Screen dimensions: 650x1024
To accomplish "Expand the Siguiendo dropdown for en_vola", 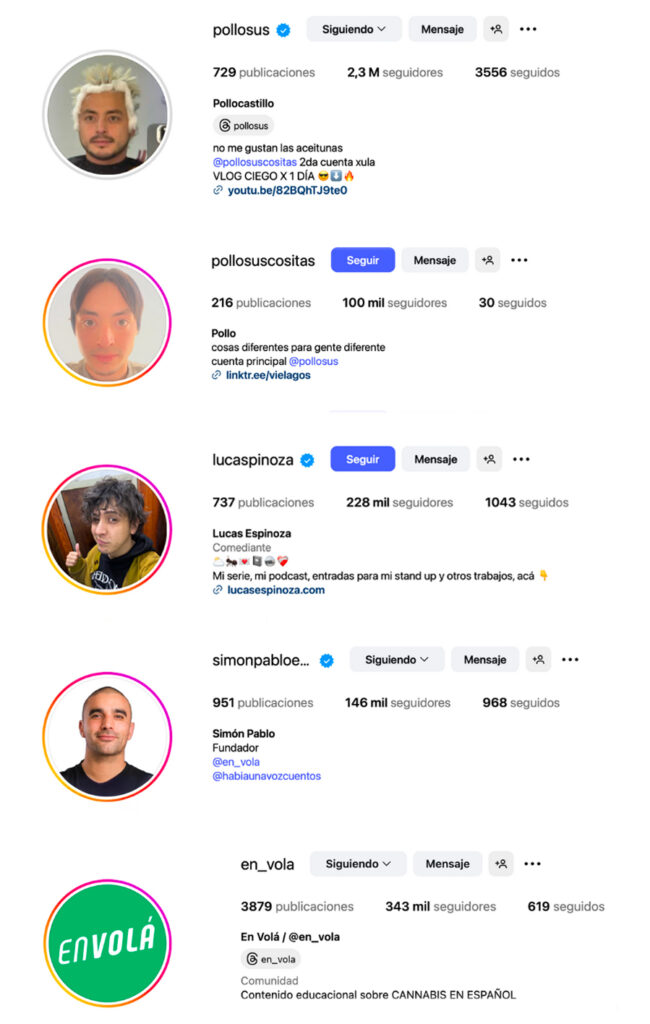I will point(358,863).
